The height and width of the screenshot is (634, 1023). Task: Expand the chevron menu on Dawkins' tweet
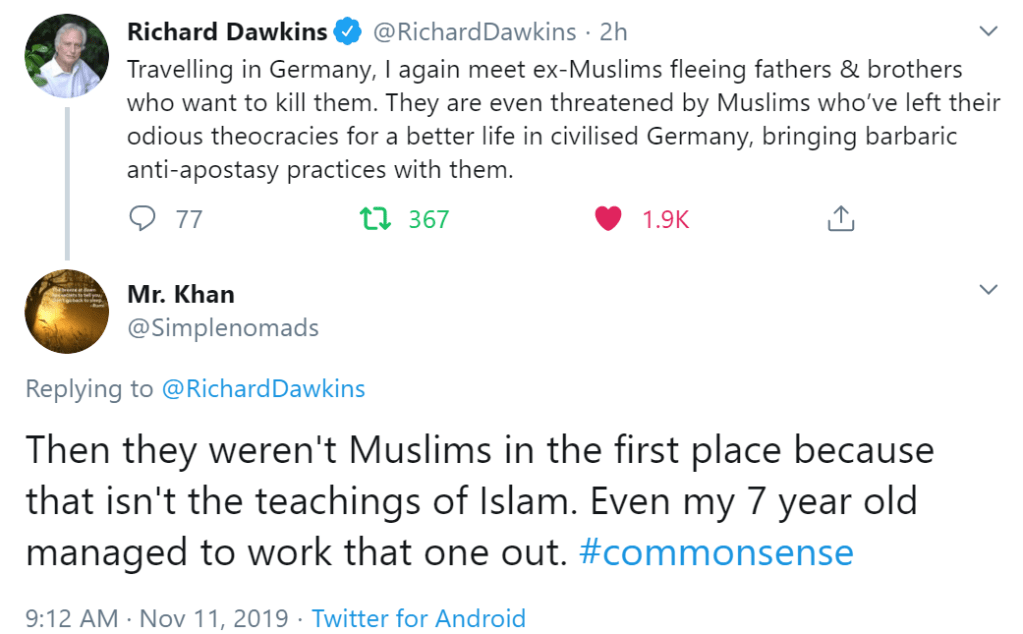click(x=988, y=32)
